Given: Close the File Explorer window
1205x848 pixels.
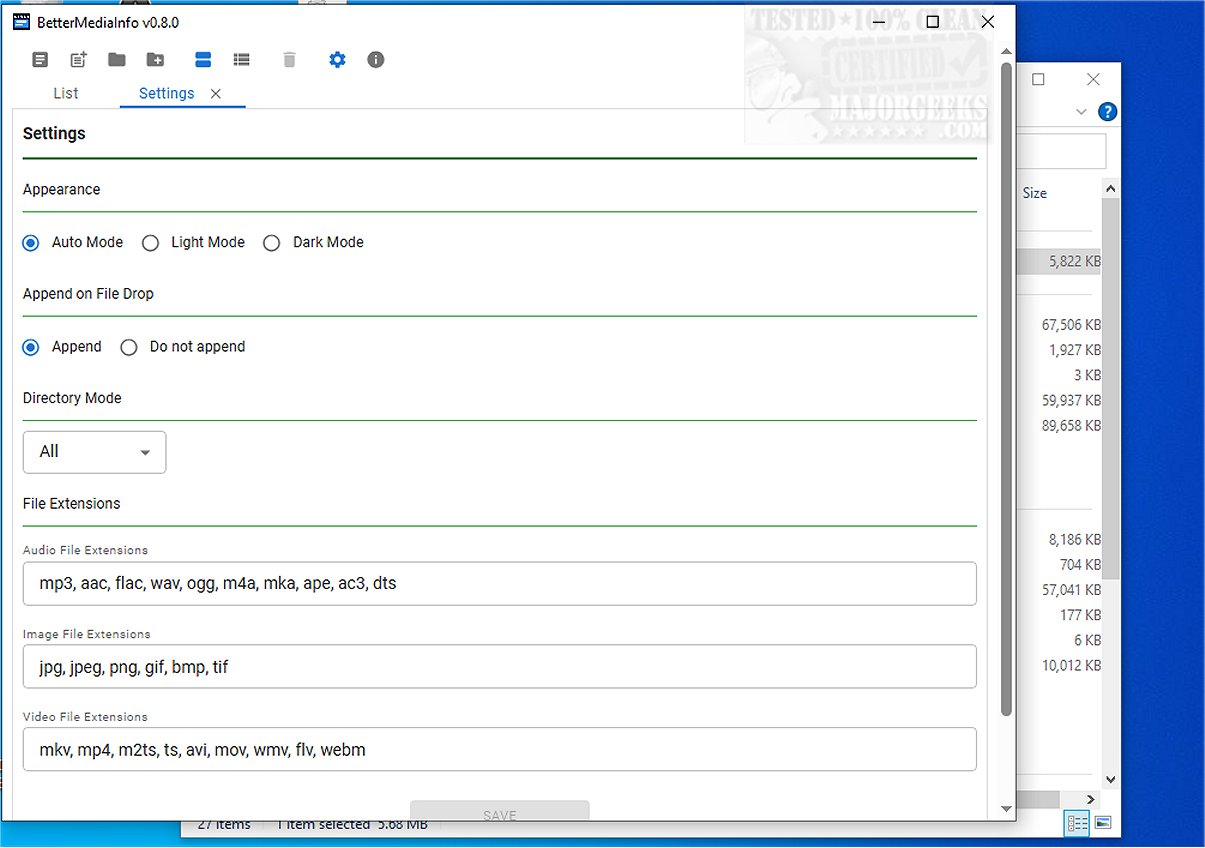Looking at the screenshot, I should click(x=1092, y=80).
